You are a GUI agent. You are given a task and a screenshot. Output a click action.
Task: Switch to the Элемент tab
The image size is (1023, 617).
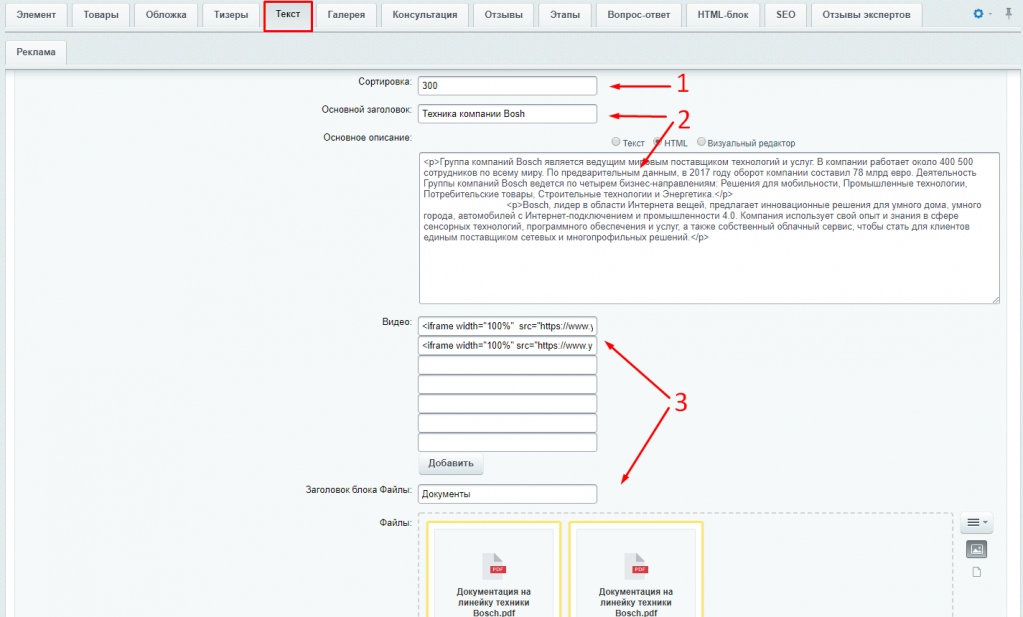tap(36, 14)
